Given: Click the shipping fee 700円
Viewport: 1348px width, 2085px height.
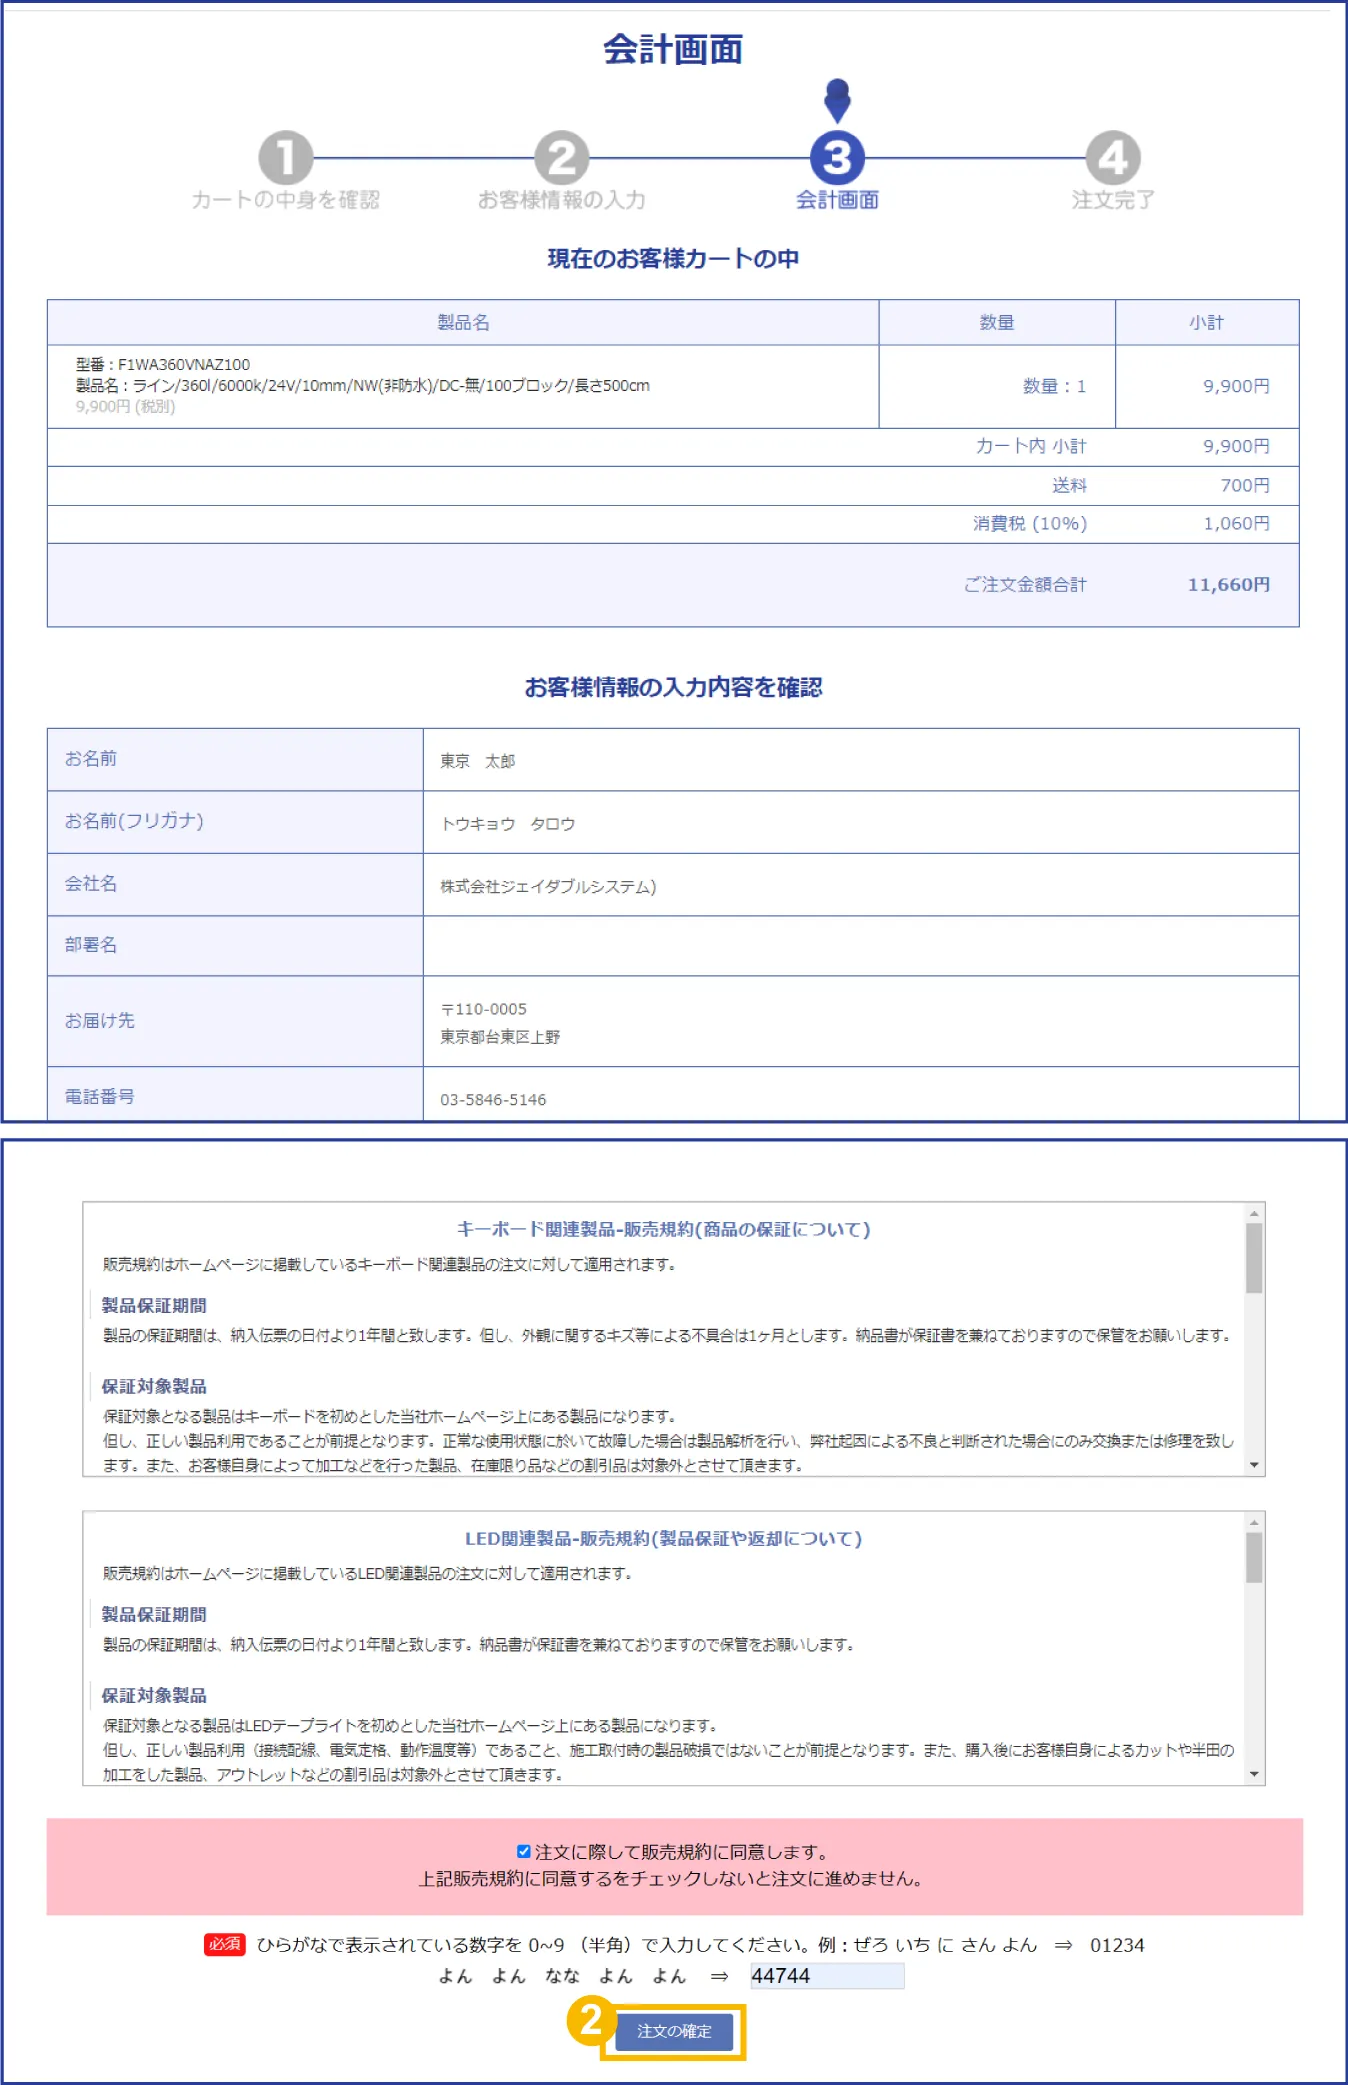Looking at the screenshot, I should click(x=1245, y=485).
